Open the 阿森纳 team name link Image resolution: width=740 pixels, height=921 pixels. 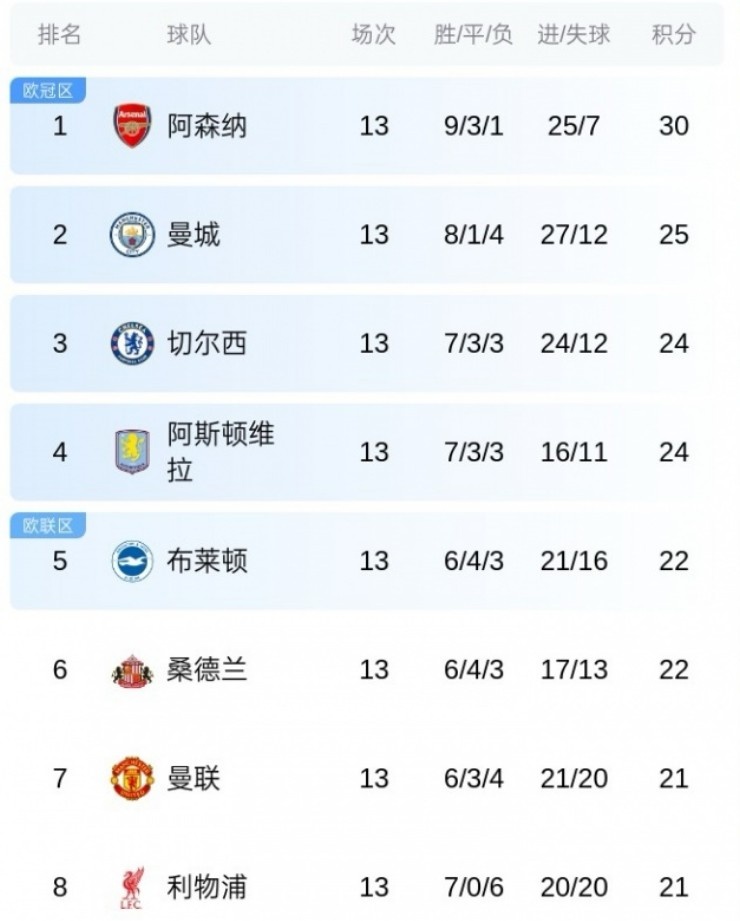coord(206,127)
